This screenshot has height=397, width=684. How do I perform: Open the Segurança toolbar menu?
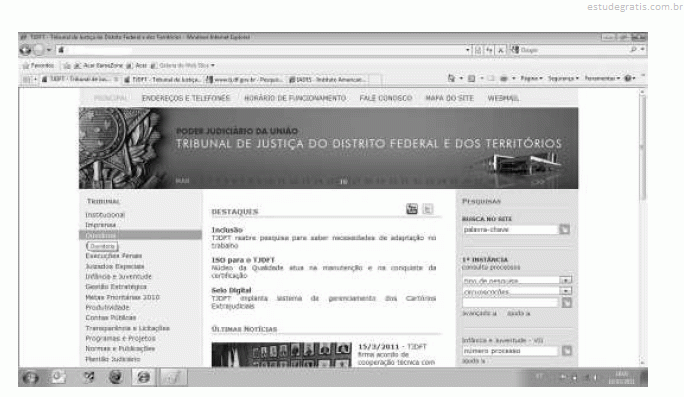[563, 79]
